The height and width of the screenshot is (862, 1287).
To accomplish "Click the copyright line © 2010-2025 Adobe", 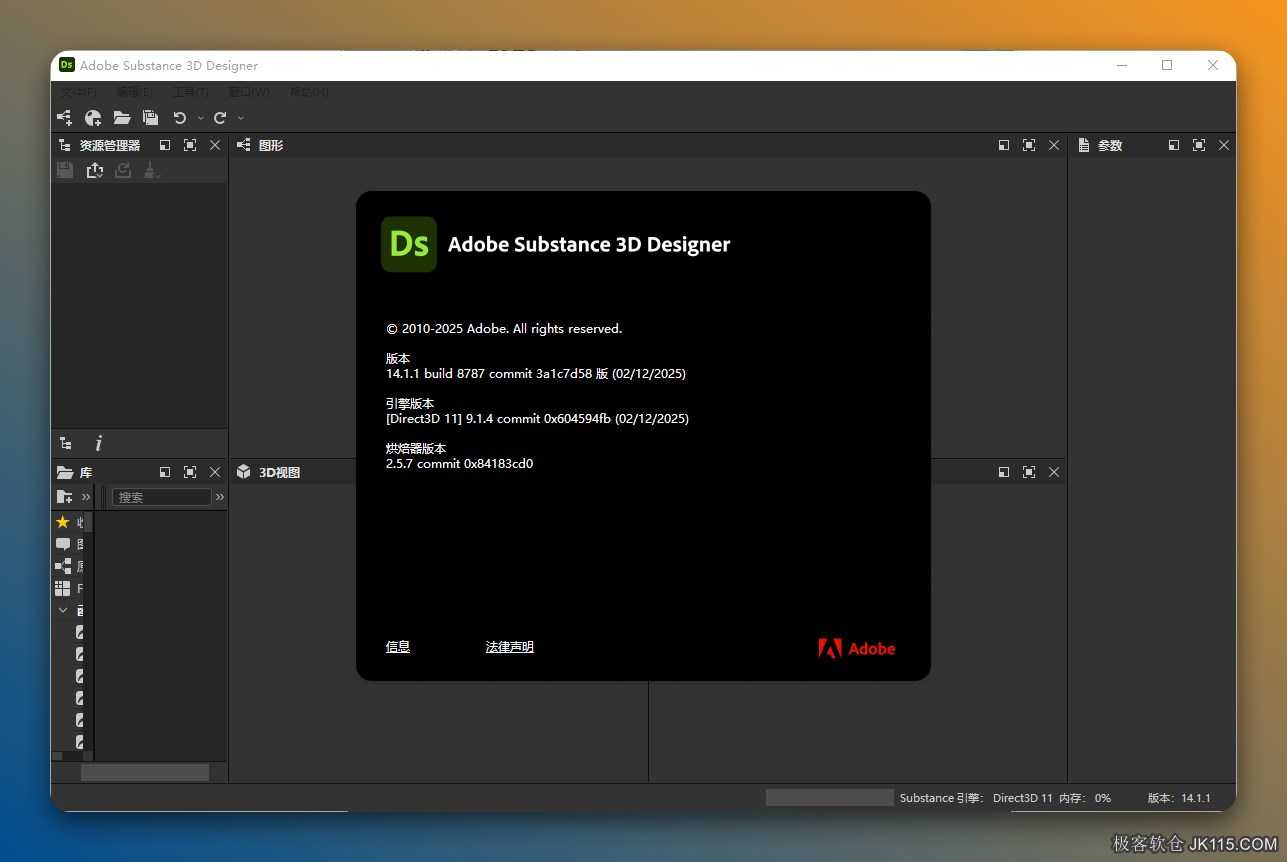I will point(504,329).
